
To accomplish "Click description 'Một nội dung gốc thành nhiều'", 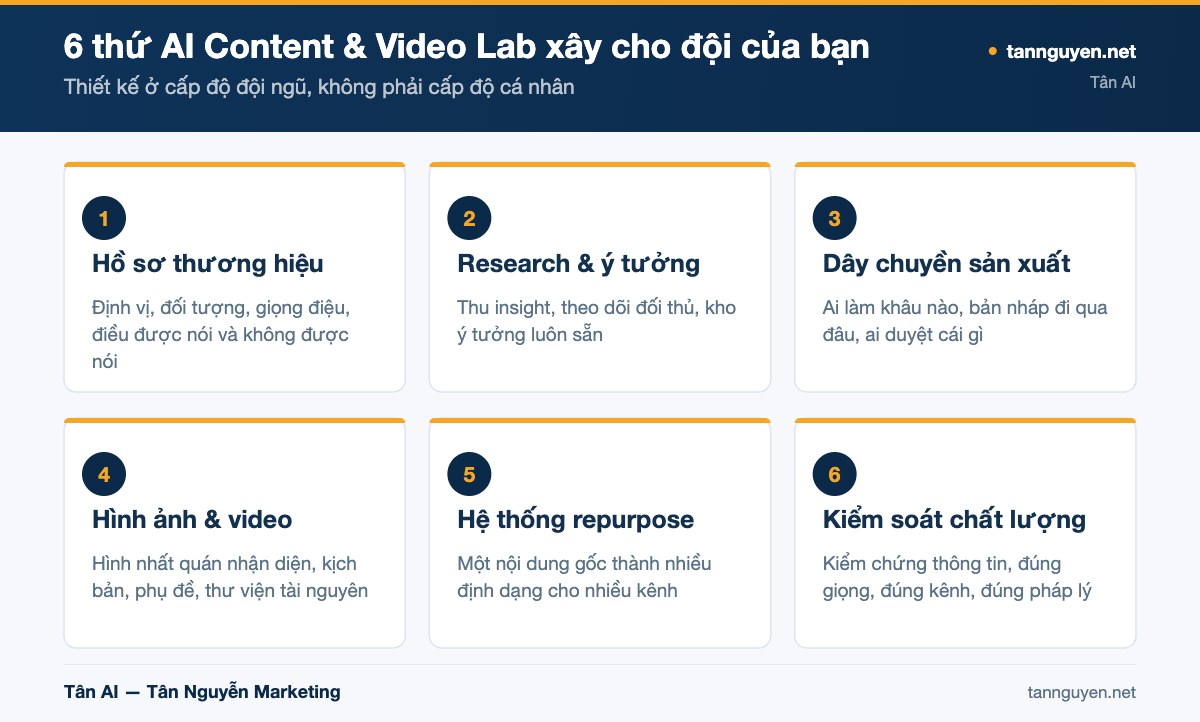I will click(584, 577).
